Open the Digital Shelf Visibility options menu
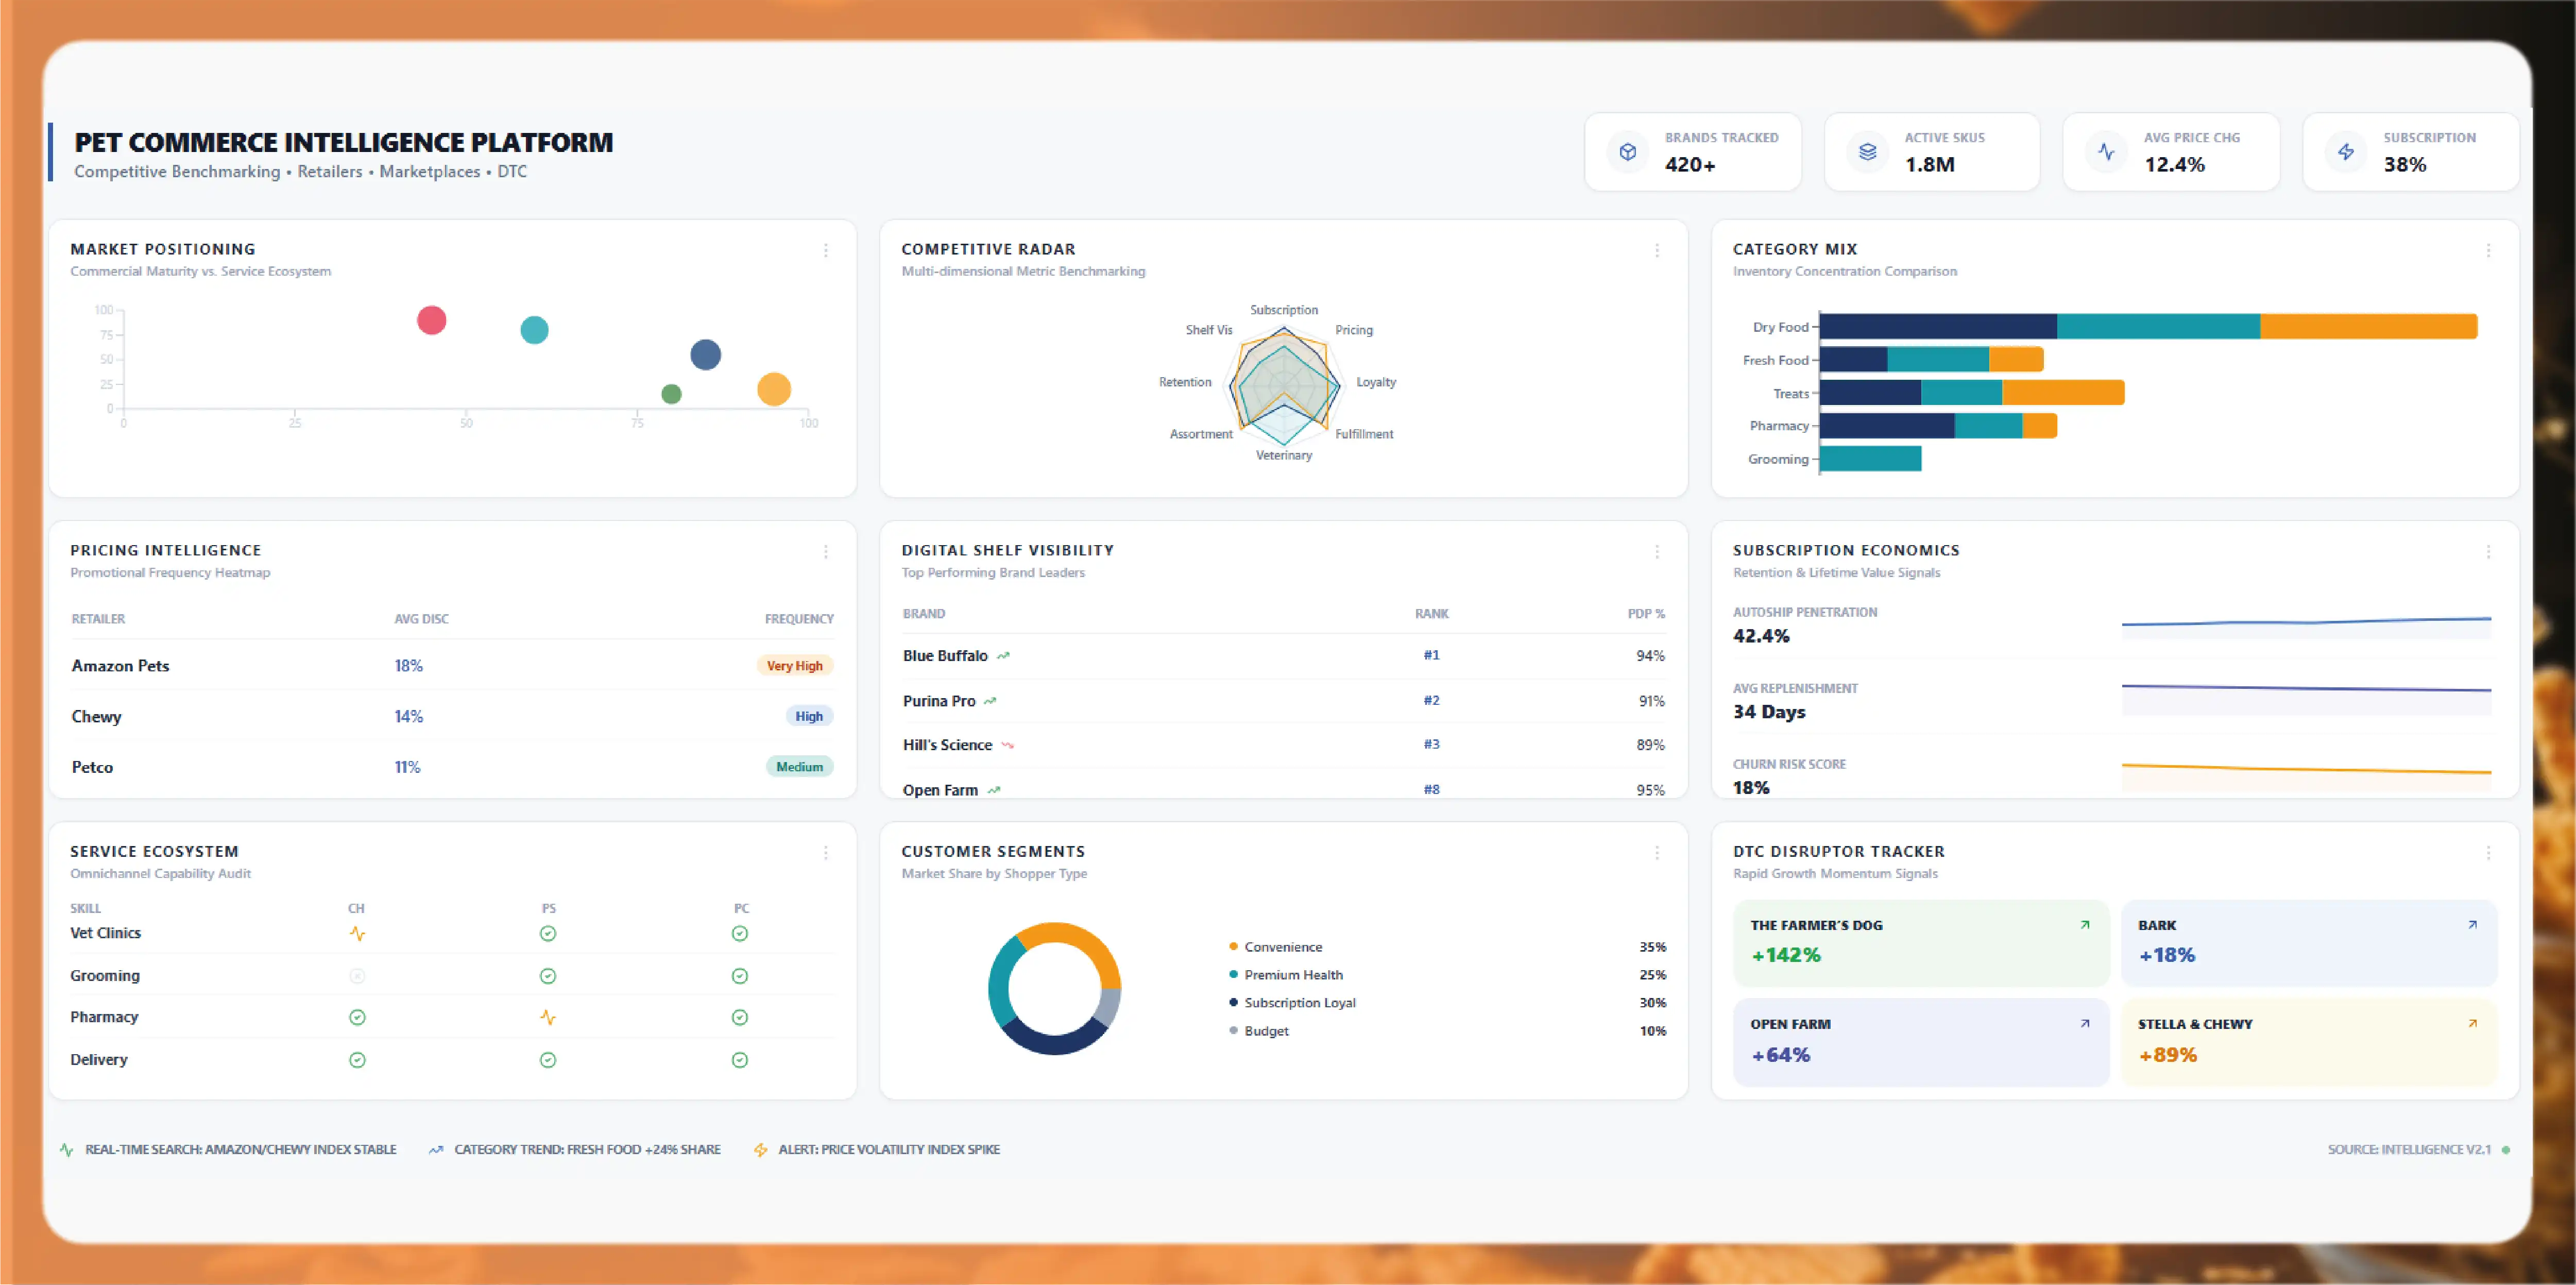2576x1285 pixels. (x=1657, y=551)
